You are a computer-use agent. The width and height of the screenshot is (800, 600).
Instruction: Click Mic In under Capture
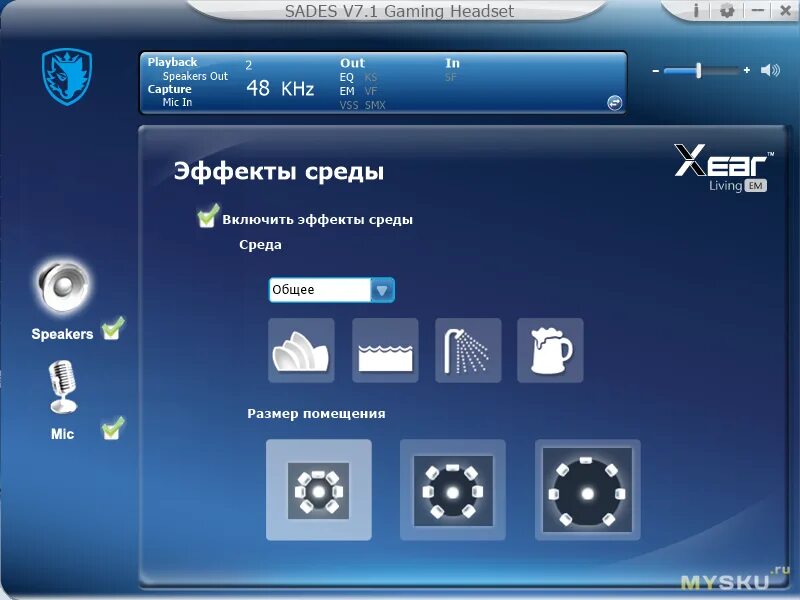177,102
